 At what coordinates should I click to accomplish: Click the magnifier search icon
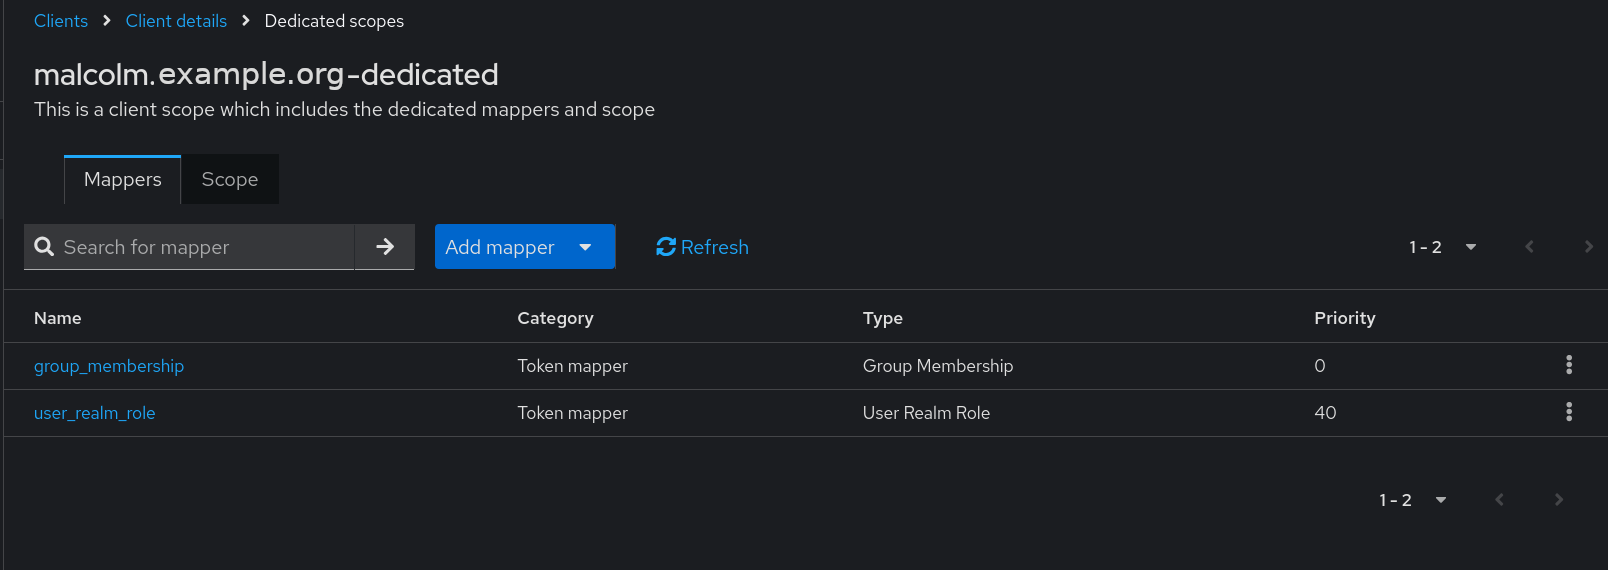44,247
